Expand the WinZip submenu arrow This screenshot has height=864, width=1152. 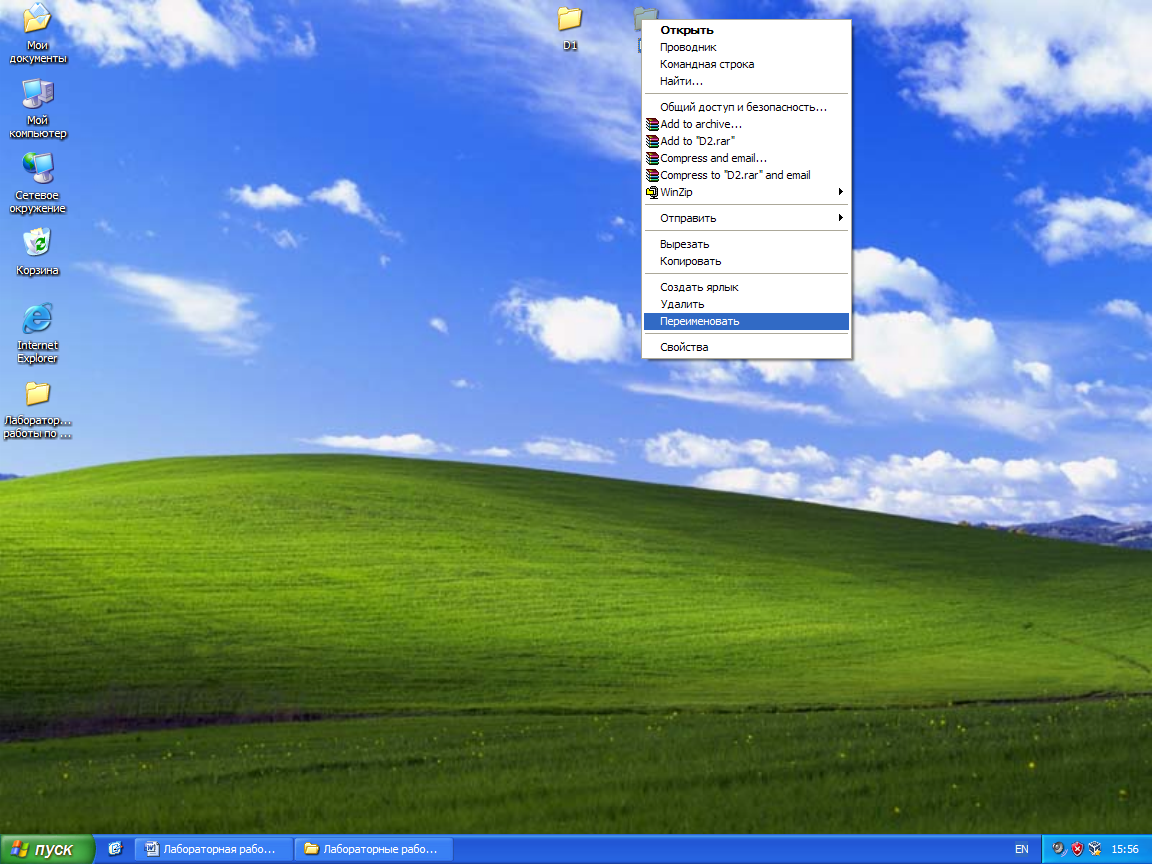tap(840, 192)
